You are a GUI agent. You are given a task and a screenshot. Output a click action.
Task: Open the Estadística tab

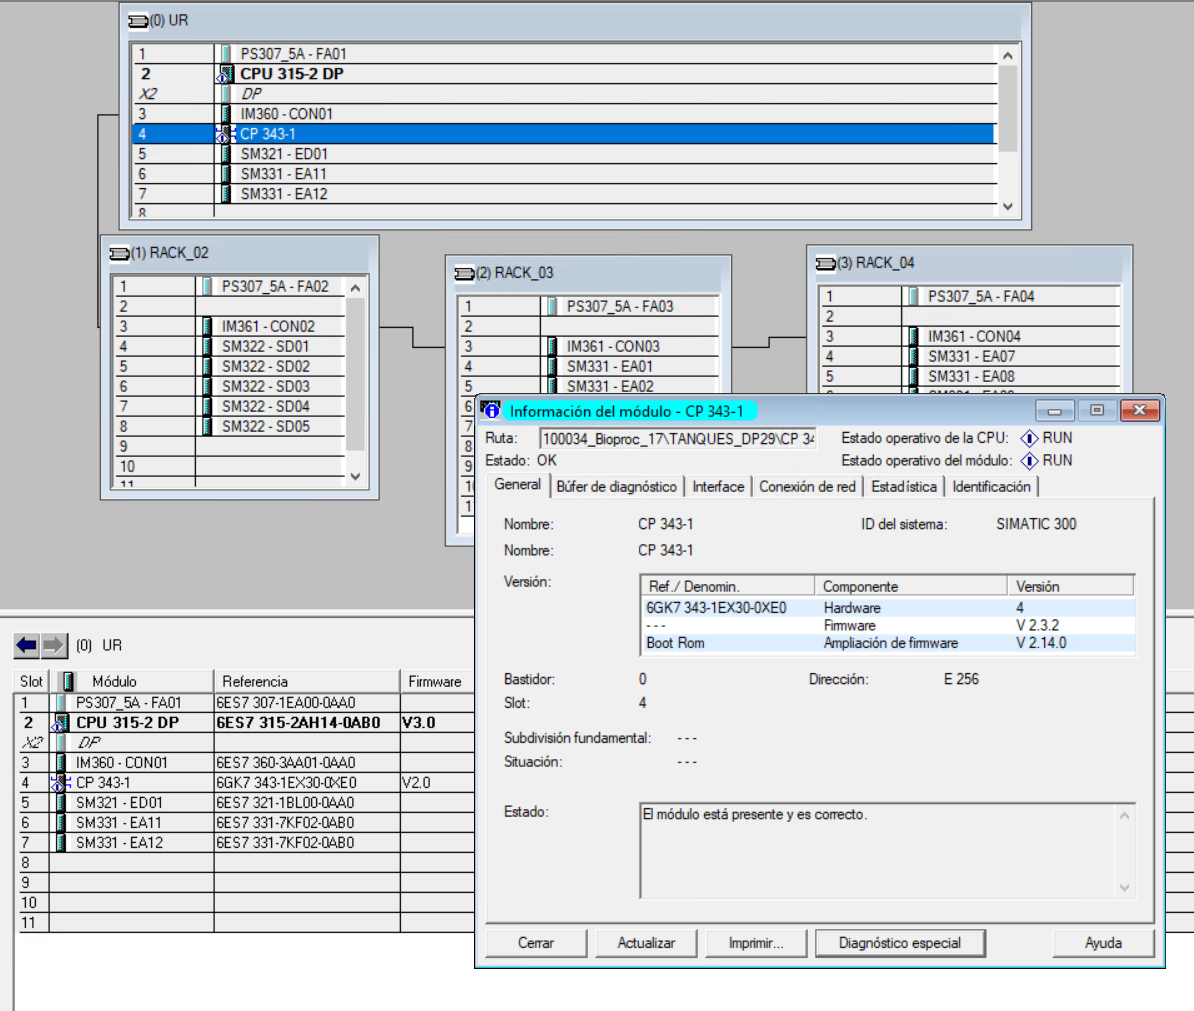tap(904, 487)
